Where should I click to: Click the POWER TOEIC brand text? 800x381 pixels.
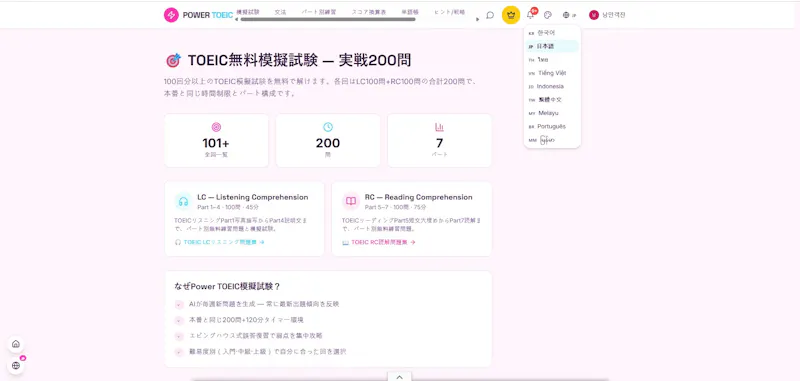click(x=208, y=15)
